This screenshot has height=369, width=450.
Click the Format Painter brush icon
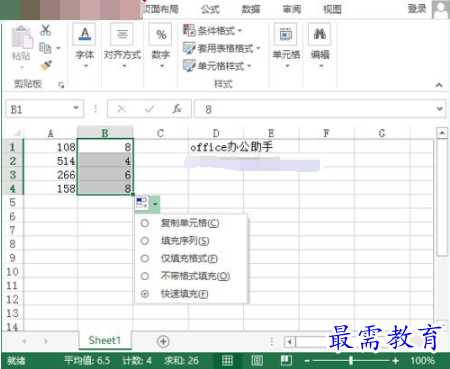coord(46,65)
